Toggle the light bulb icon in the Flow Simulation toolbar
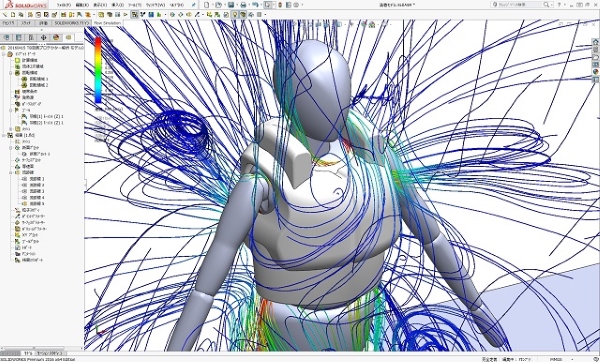The height and width of the screenshot is (362, 600). click(x=235, y=15)
